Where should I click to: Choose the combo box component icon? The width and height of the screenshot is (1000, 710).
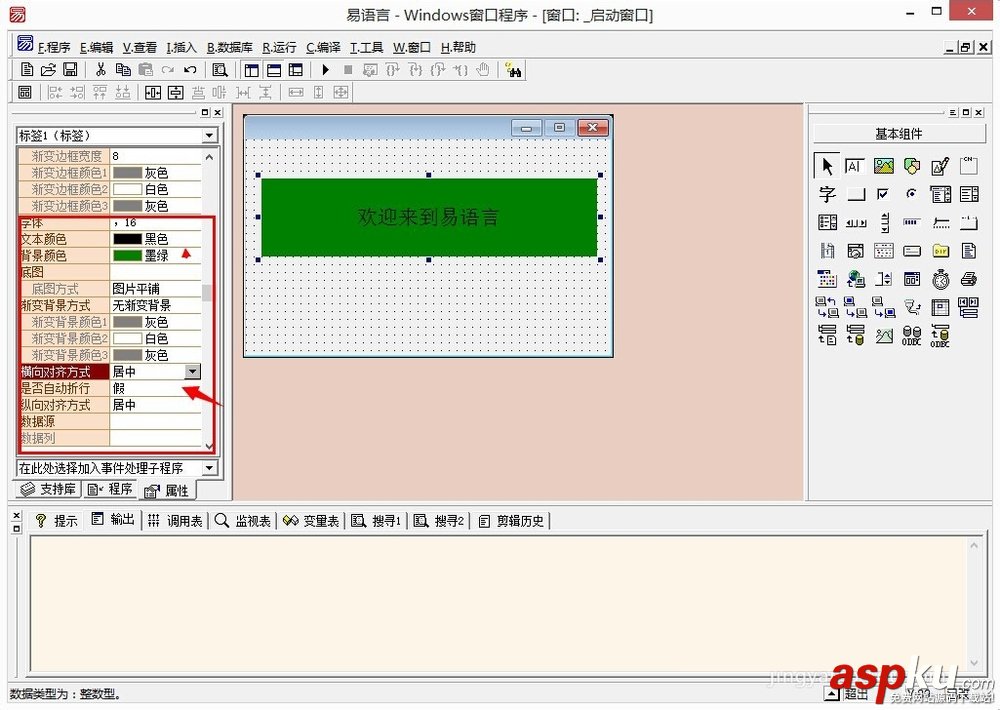(940, 194)
